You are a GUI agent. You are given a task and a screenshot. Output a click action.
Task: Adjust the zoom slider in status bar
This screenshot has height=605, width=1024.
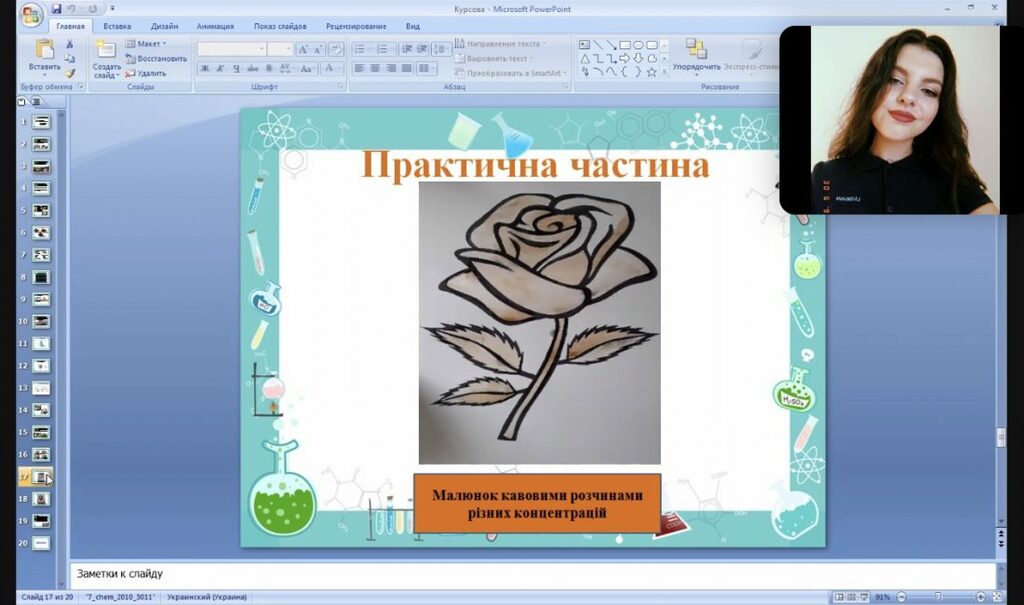(939, 597)
